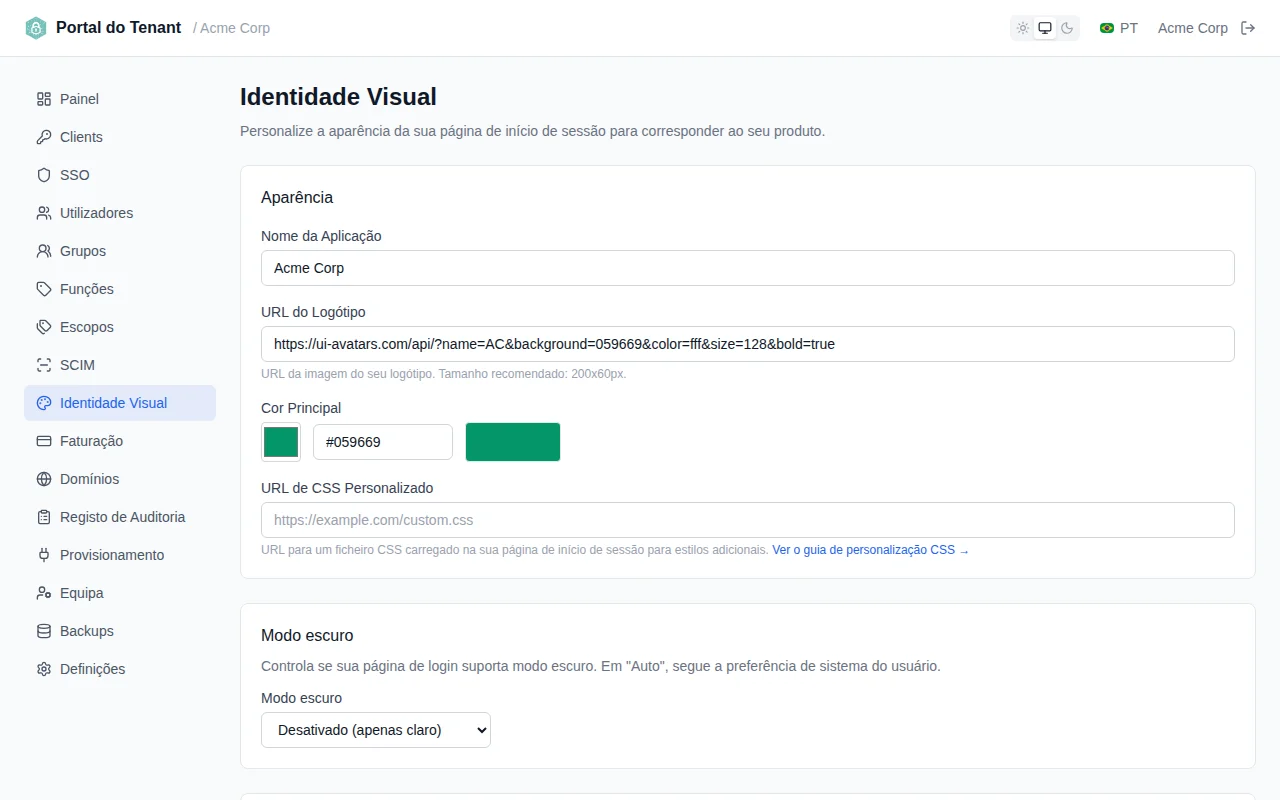Open the Definições menu item

tap(120, 669)
